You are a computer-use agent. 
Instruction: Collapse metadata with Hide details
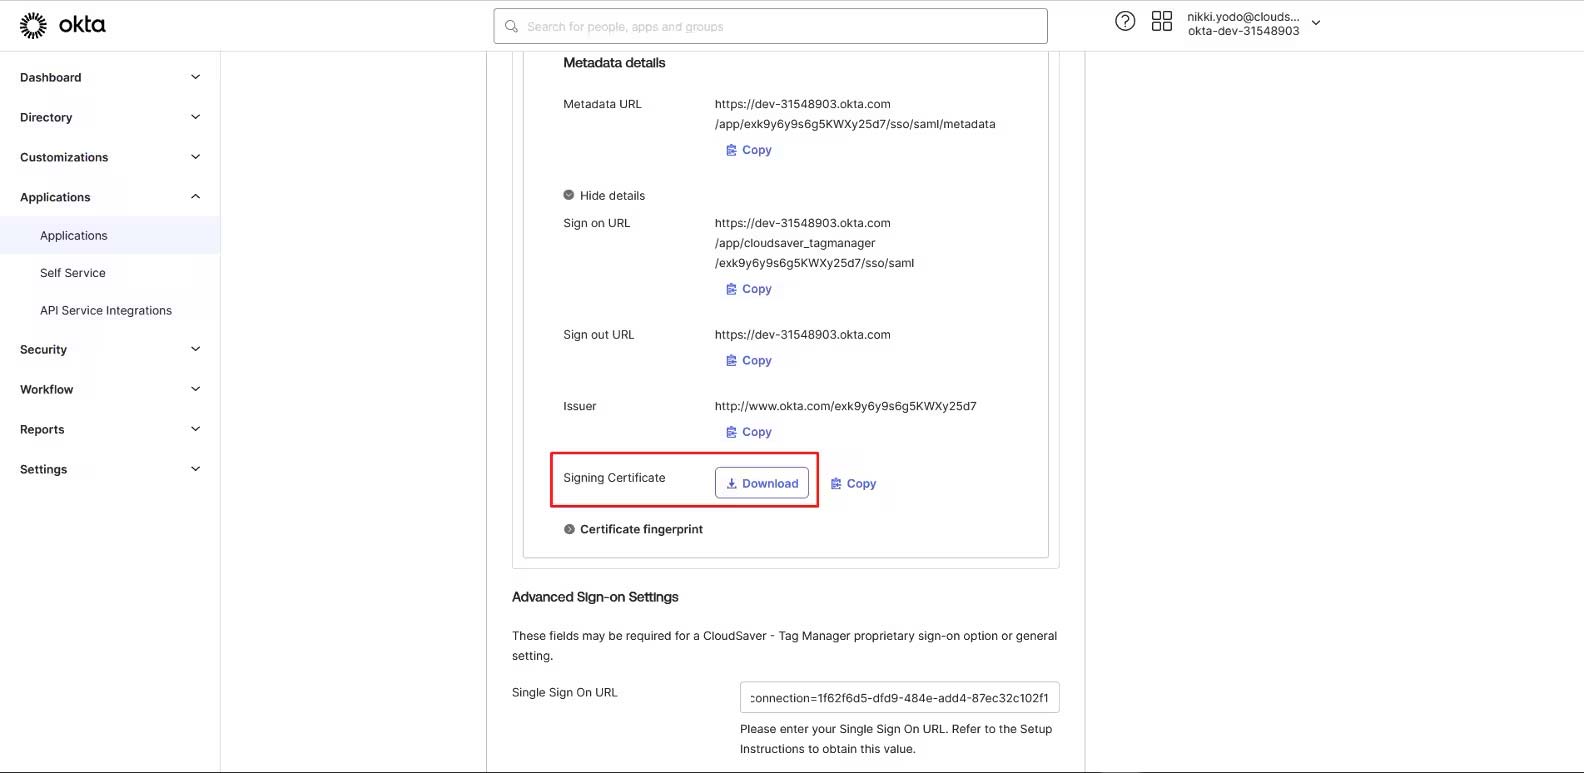click(x=604, y=196)
